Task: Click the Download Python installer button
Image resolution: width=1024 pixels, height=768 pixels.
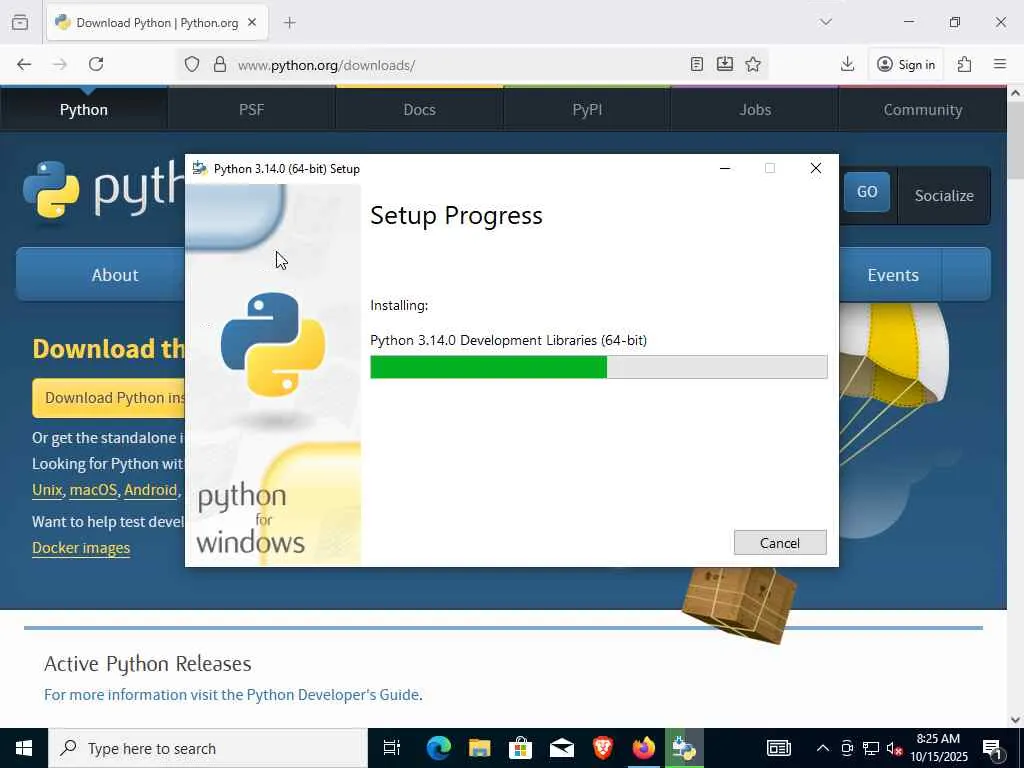Action: (110, 398)
